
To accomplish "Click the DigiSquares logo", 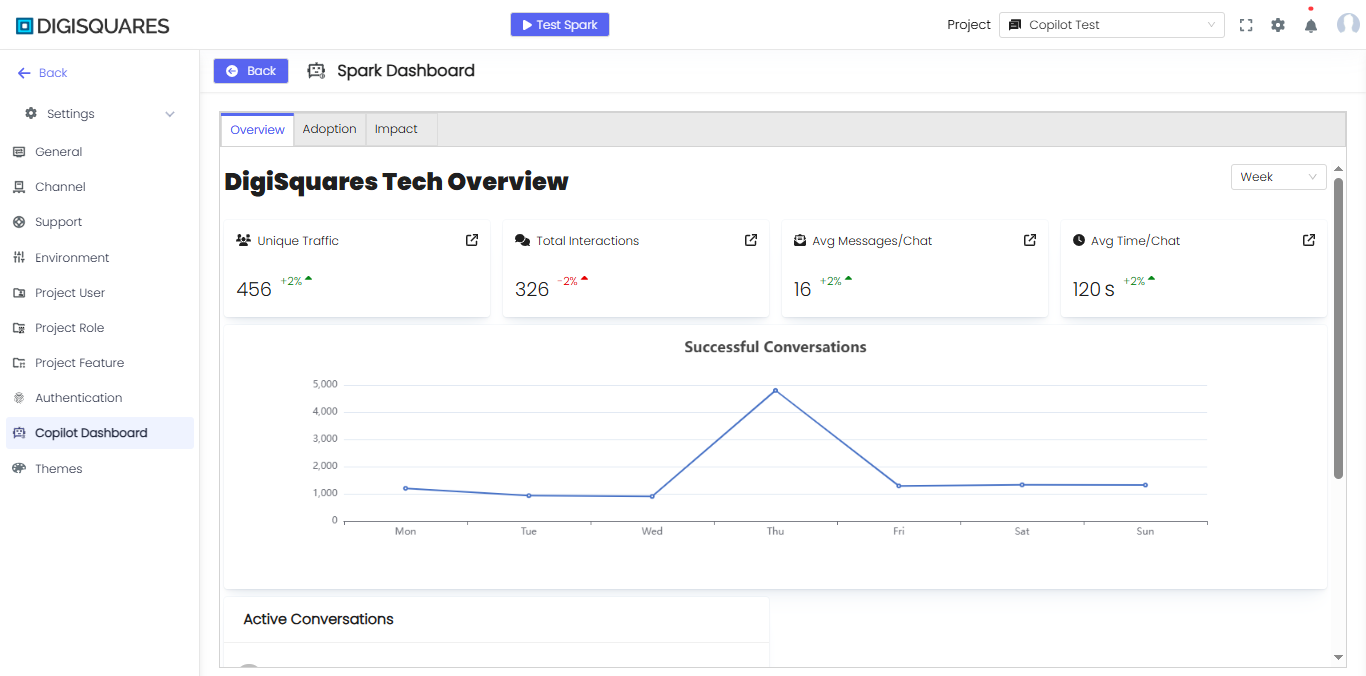I will point(93,26).
